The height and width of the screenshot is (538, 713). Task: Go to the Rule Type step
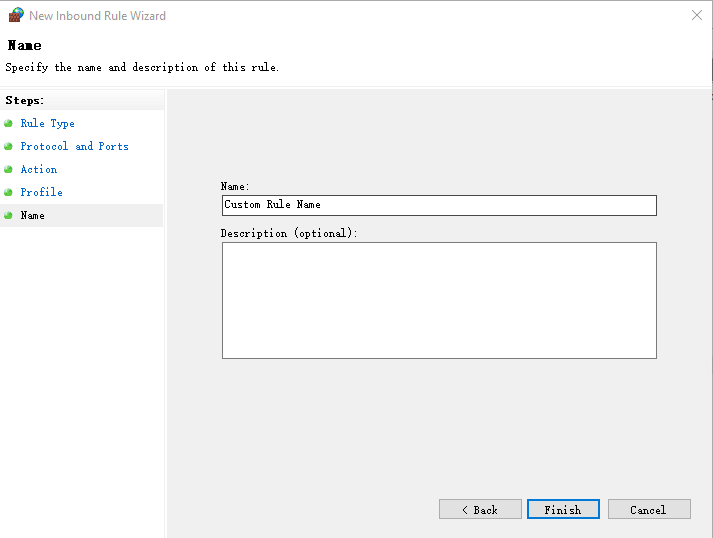click(x=47, y=124)
